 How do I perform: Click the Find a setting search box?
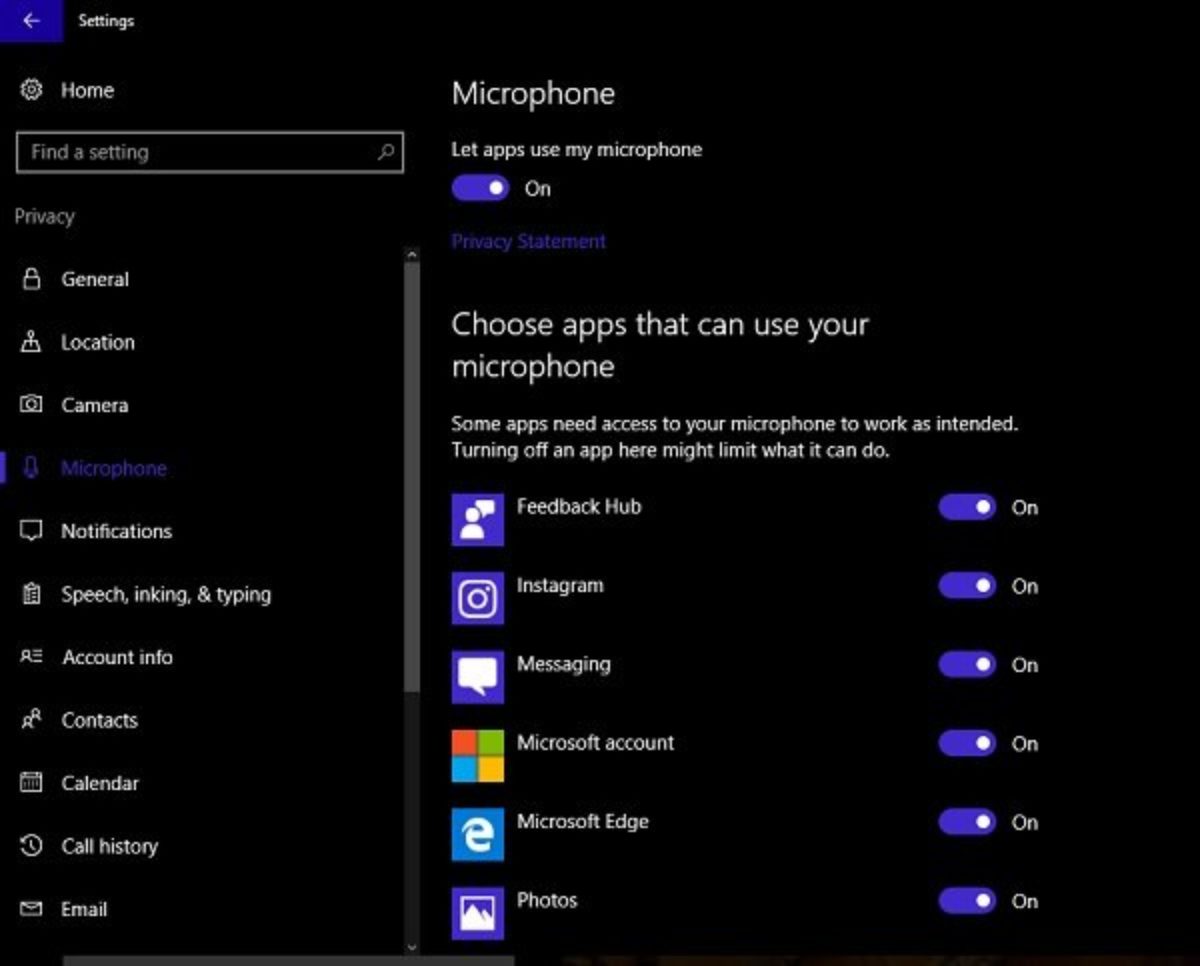(x=210, y=153)
